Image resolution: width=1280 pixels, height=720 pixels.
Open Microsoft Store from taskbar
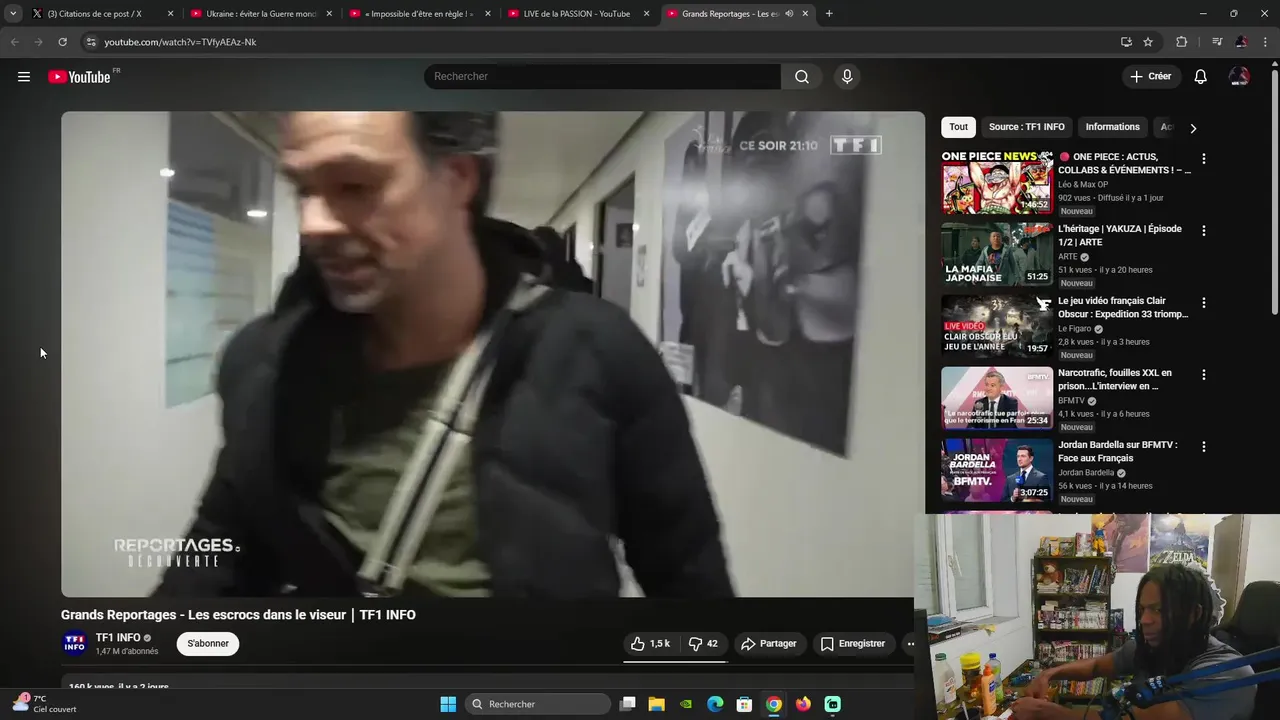coord(744,704)
